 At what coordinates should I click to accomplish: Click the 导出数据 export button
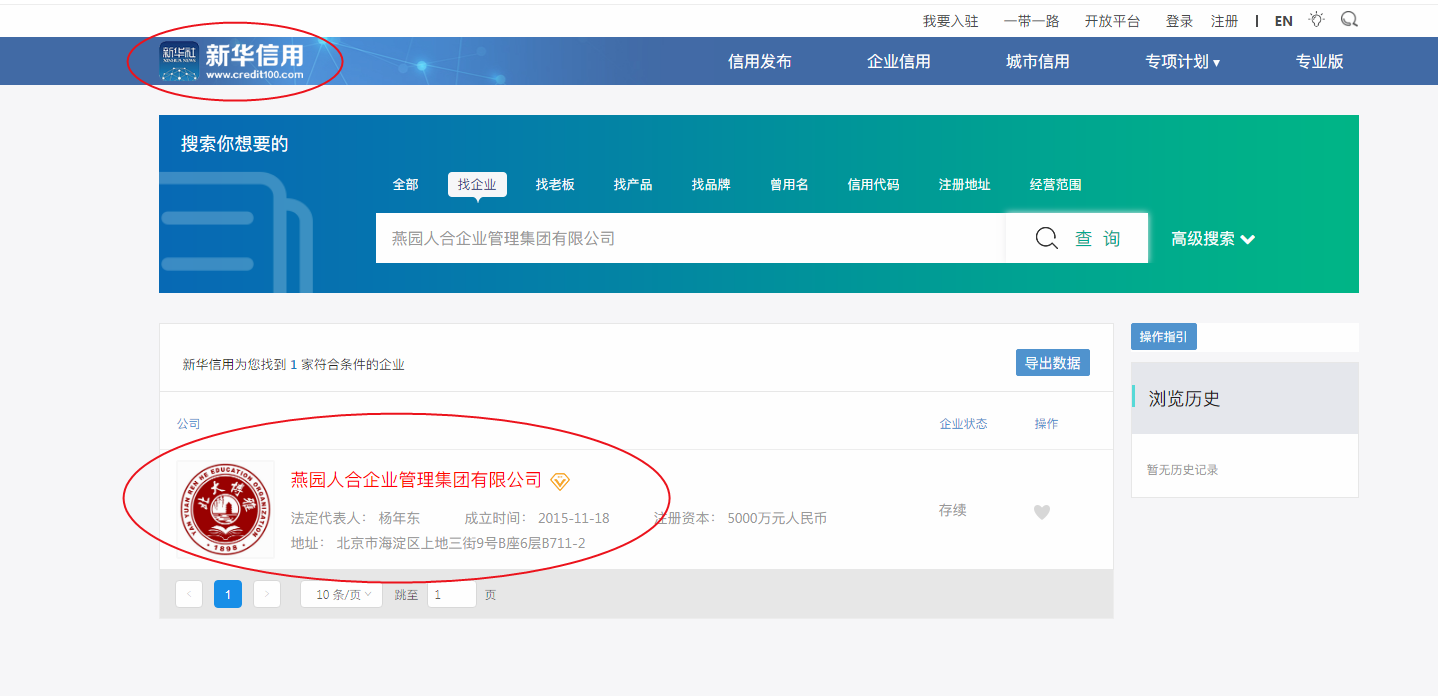pos(1053,363)
